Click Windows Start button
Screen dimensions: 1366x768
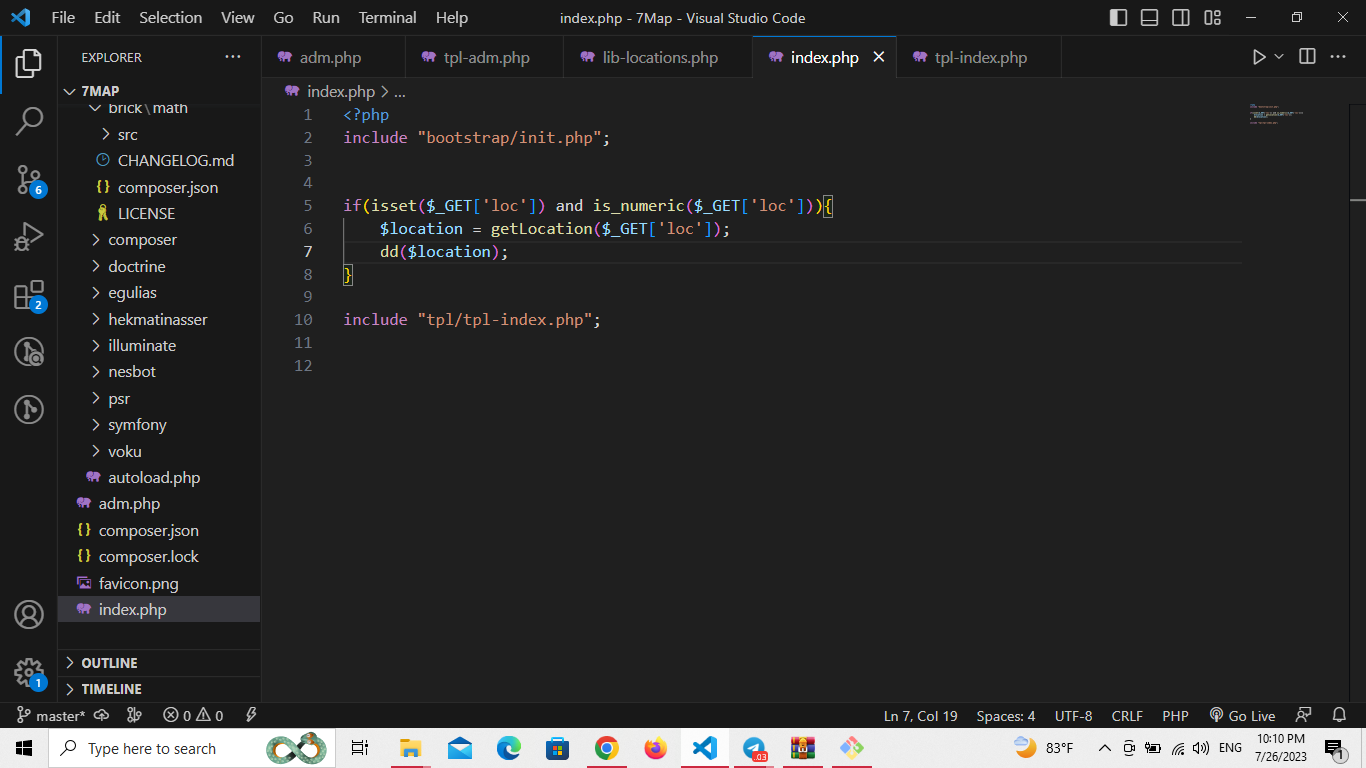pyautogui.click(x=24, y=748)
